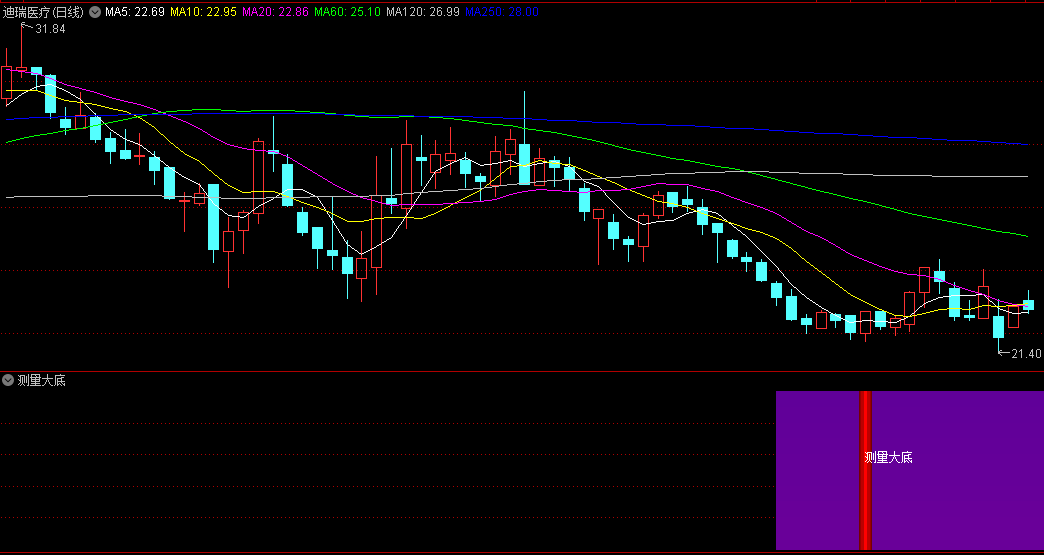Select the MA20: 22.86 label
1044x555 pixels.
click(275, 12)
